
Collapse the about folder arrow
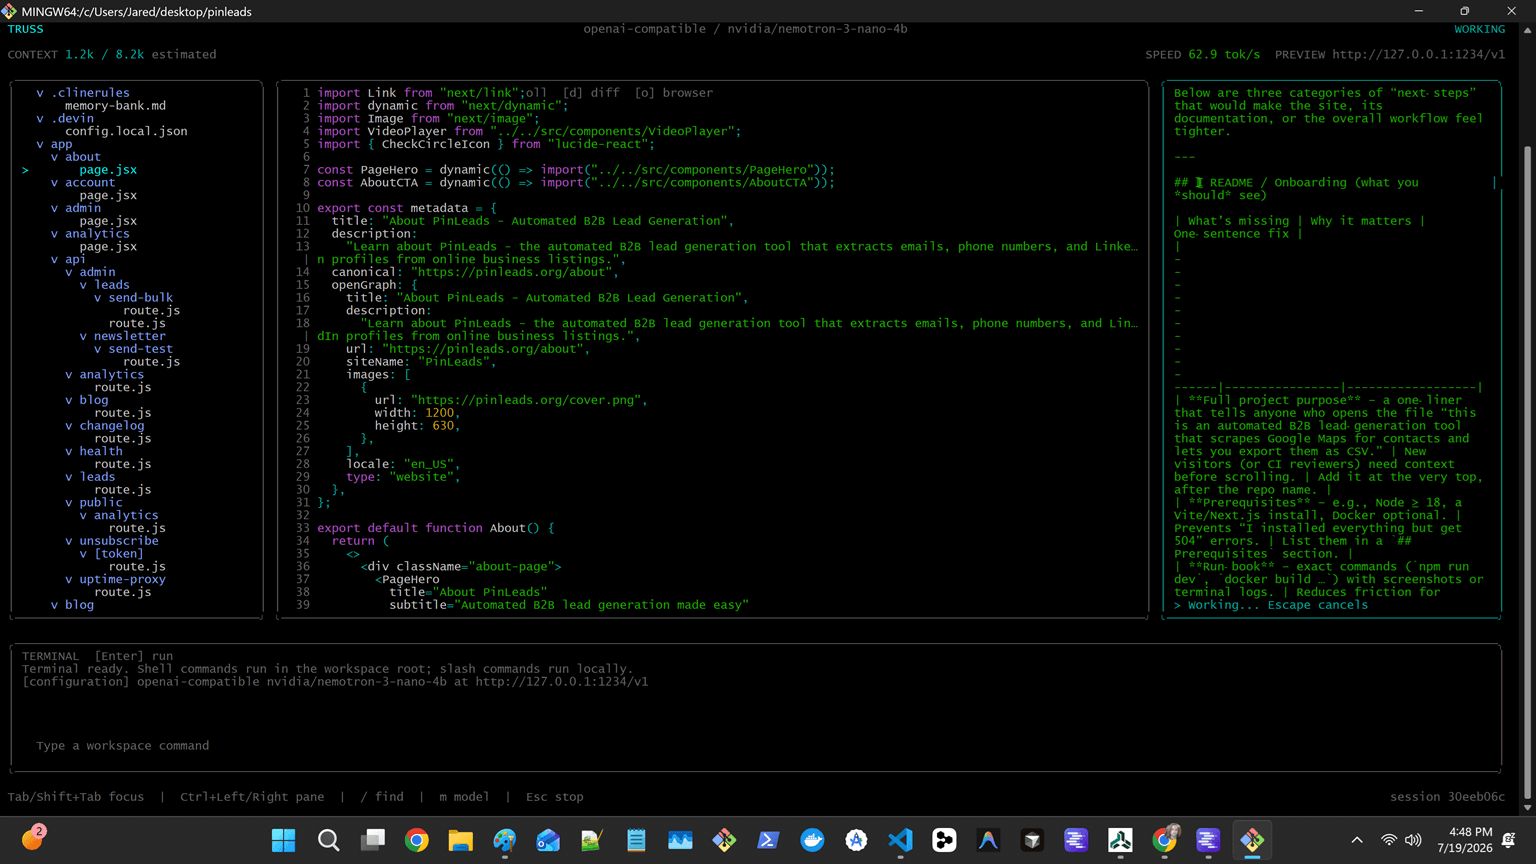pos(54,157)
